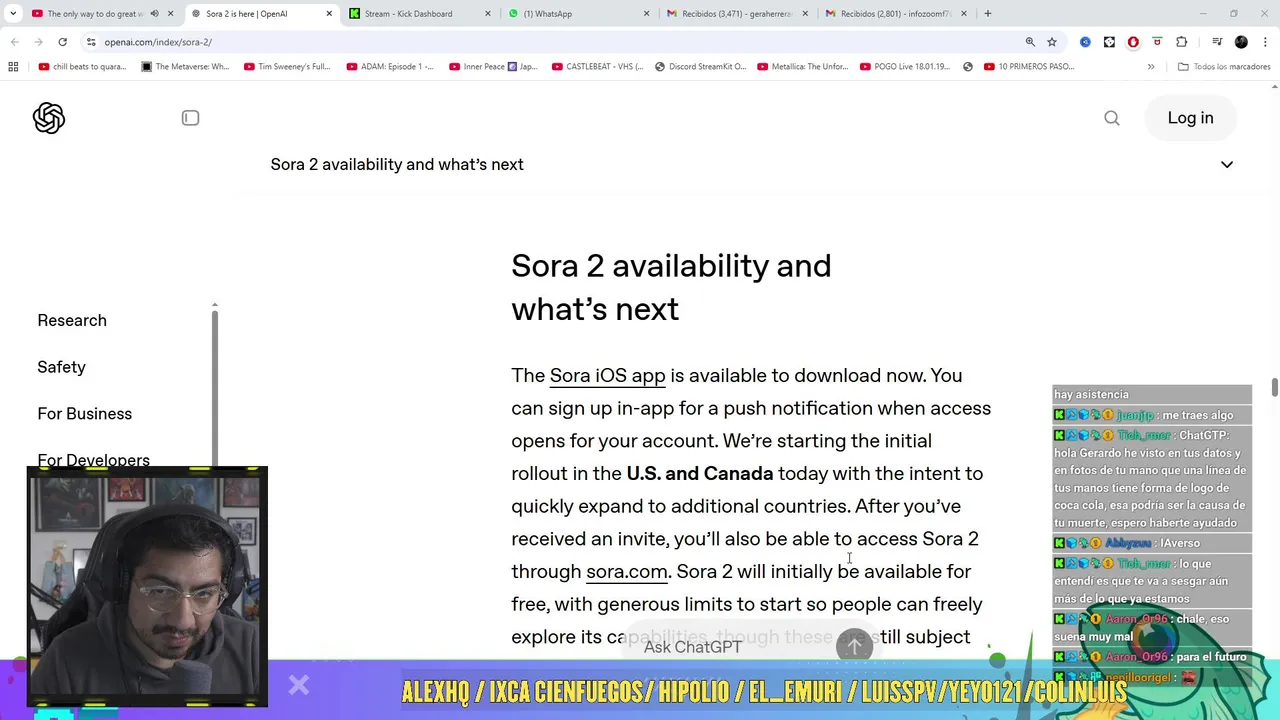Bookmark this page with the star

1052,42
